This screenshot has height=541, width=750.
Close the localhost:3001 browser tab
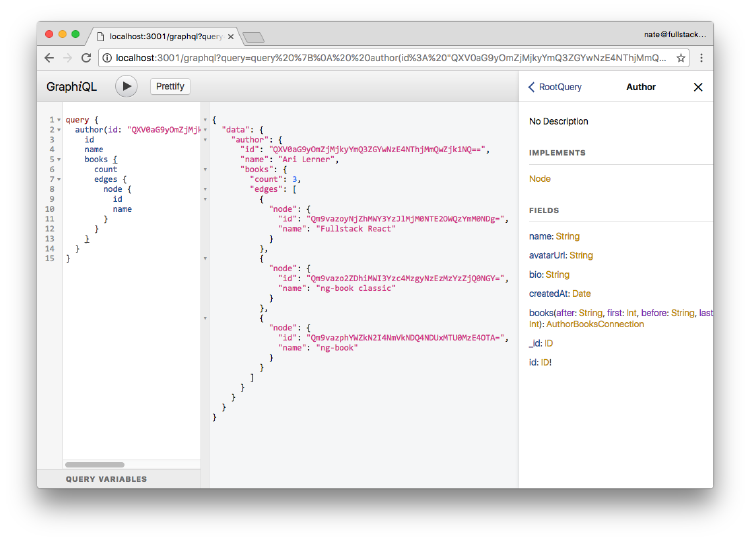point(232,36)
